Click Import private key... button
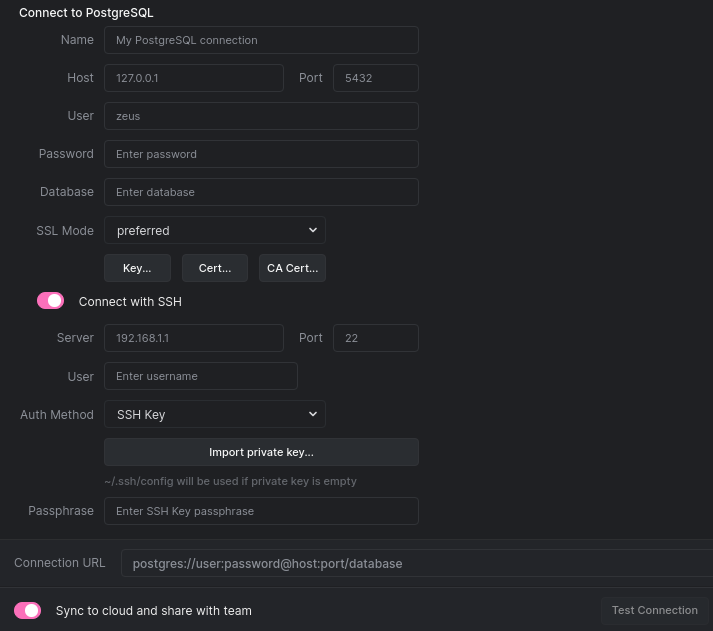713x631 pixels. pyautogui.click(x=261, y=452)
